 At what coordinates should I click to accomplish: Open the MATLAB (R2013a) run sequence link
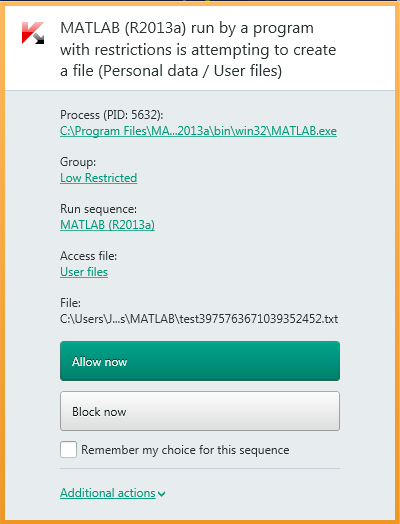(x=107, y=225)
